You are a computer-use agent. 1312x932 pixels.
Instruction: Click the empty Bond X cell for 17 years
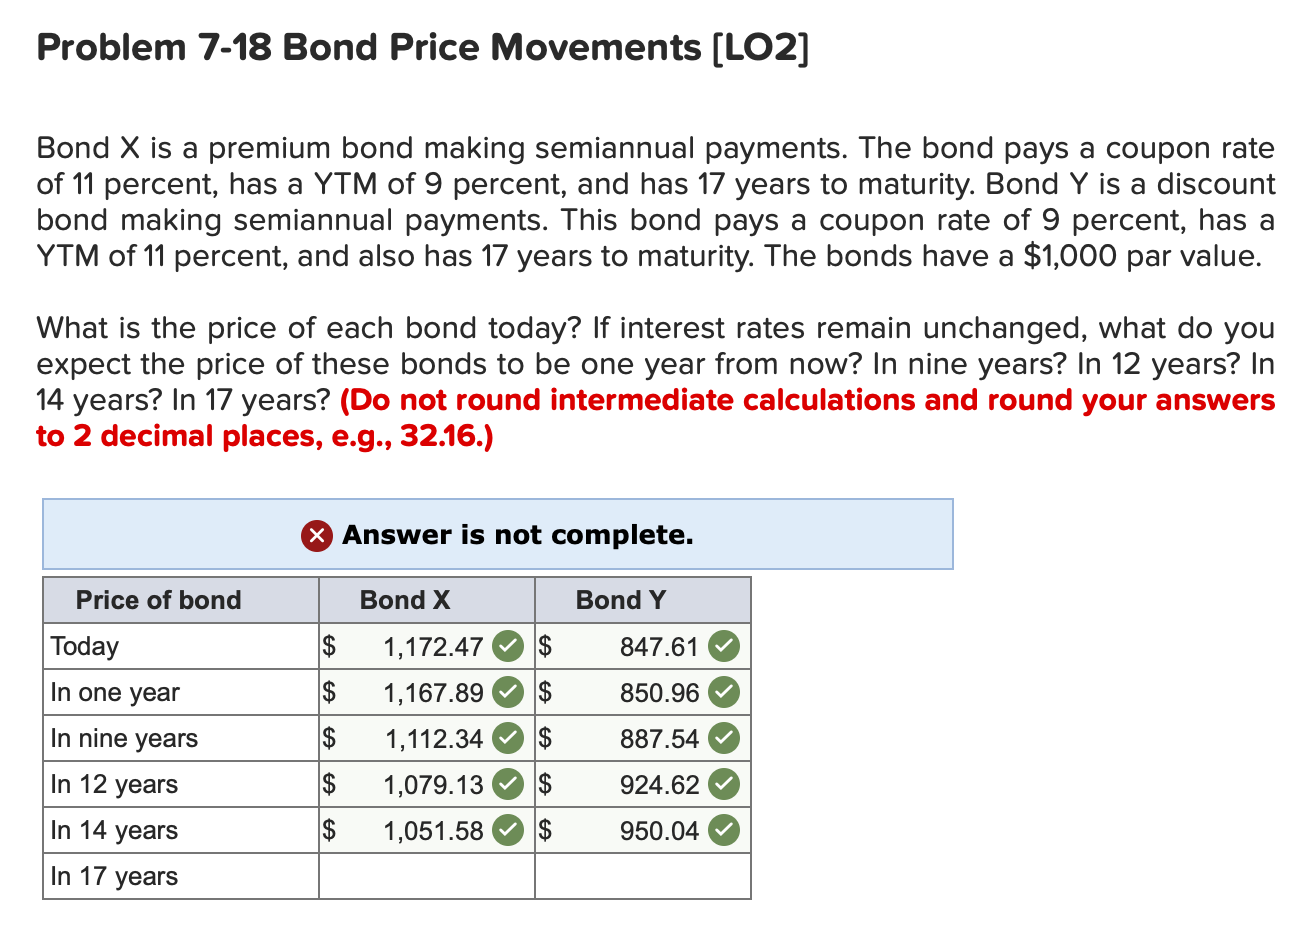coord(425,876)
